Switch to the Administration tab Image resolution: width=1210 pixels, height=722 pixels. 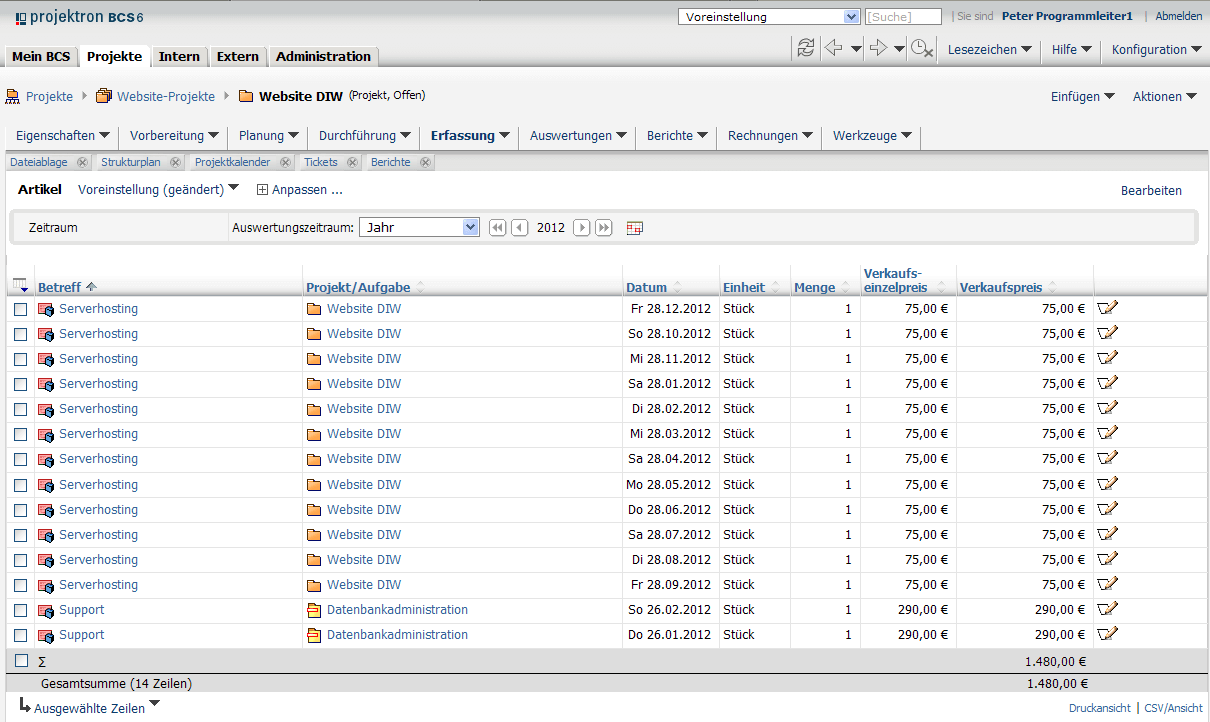pos(323,57)
